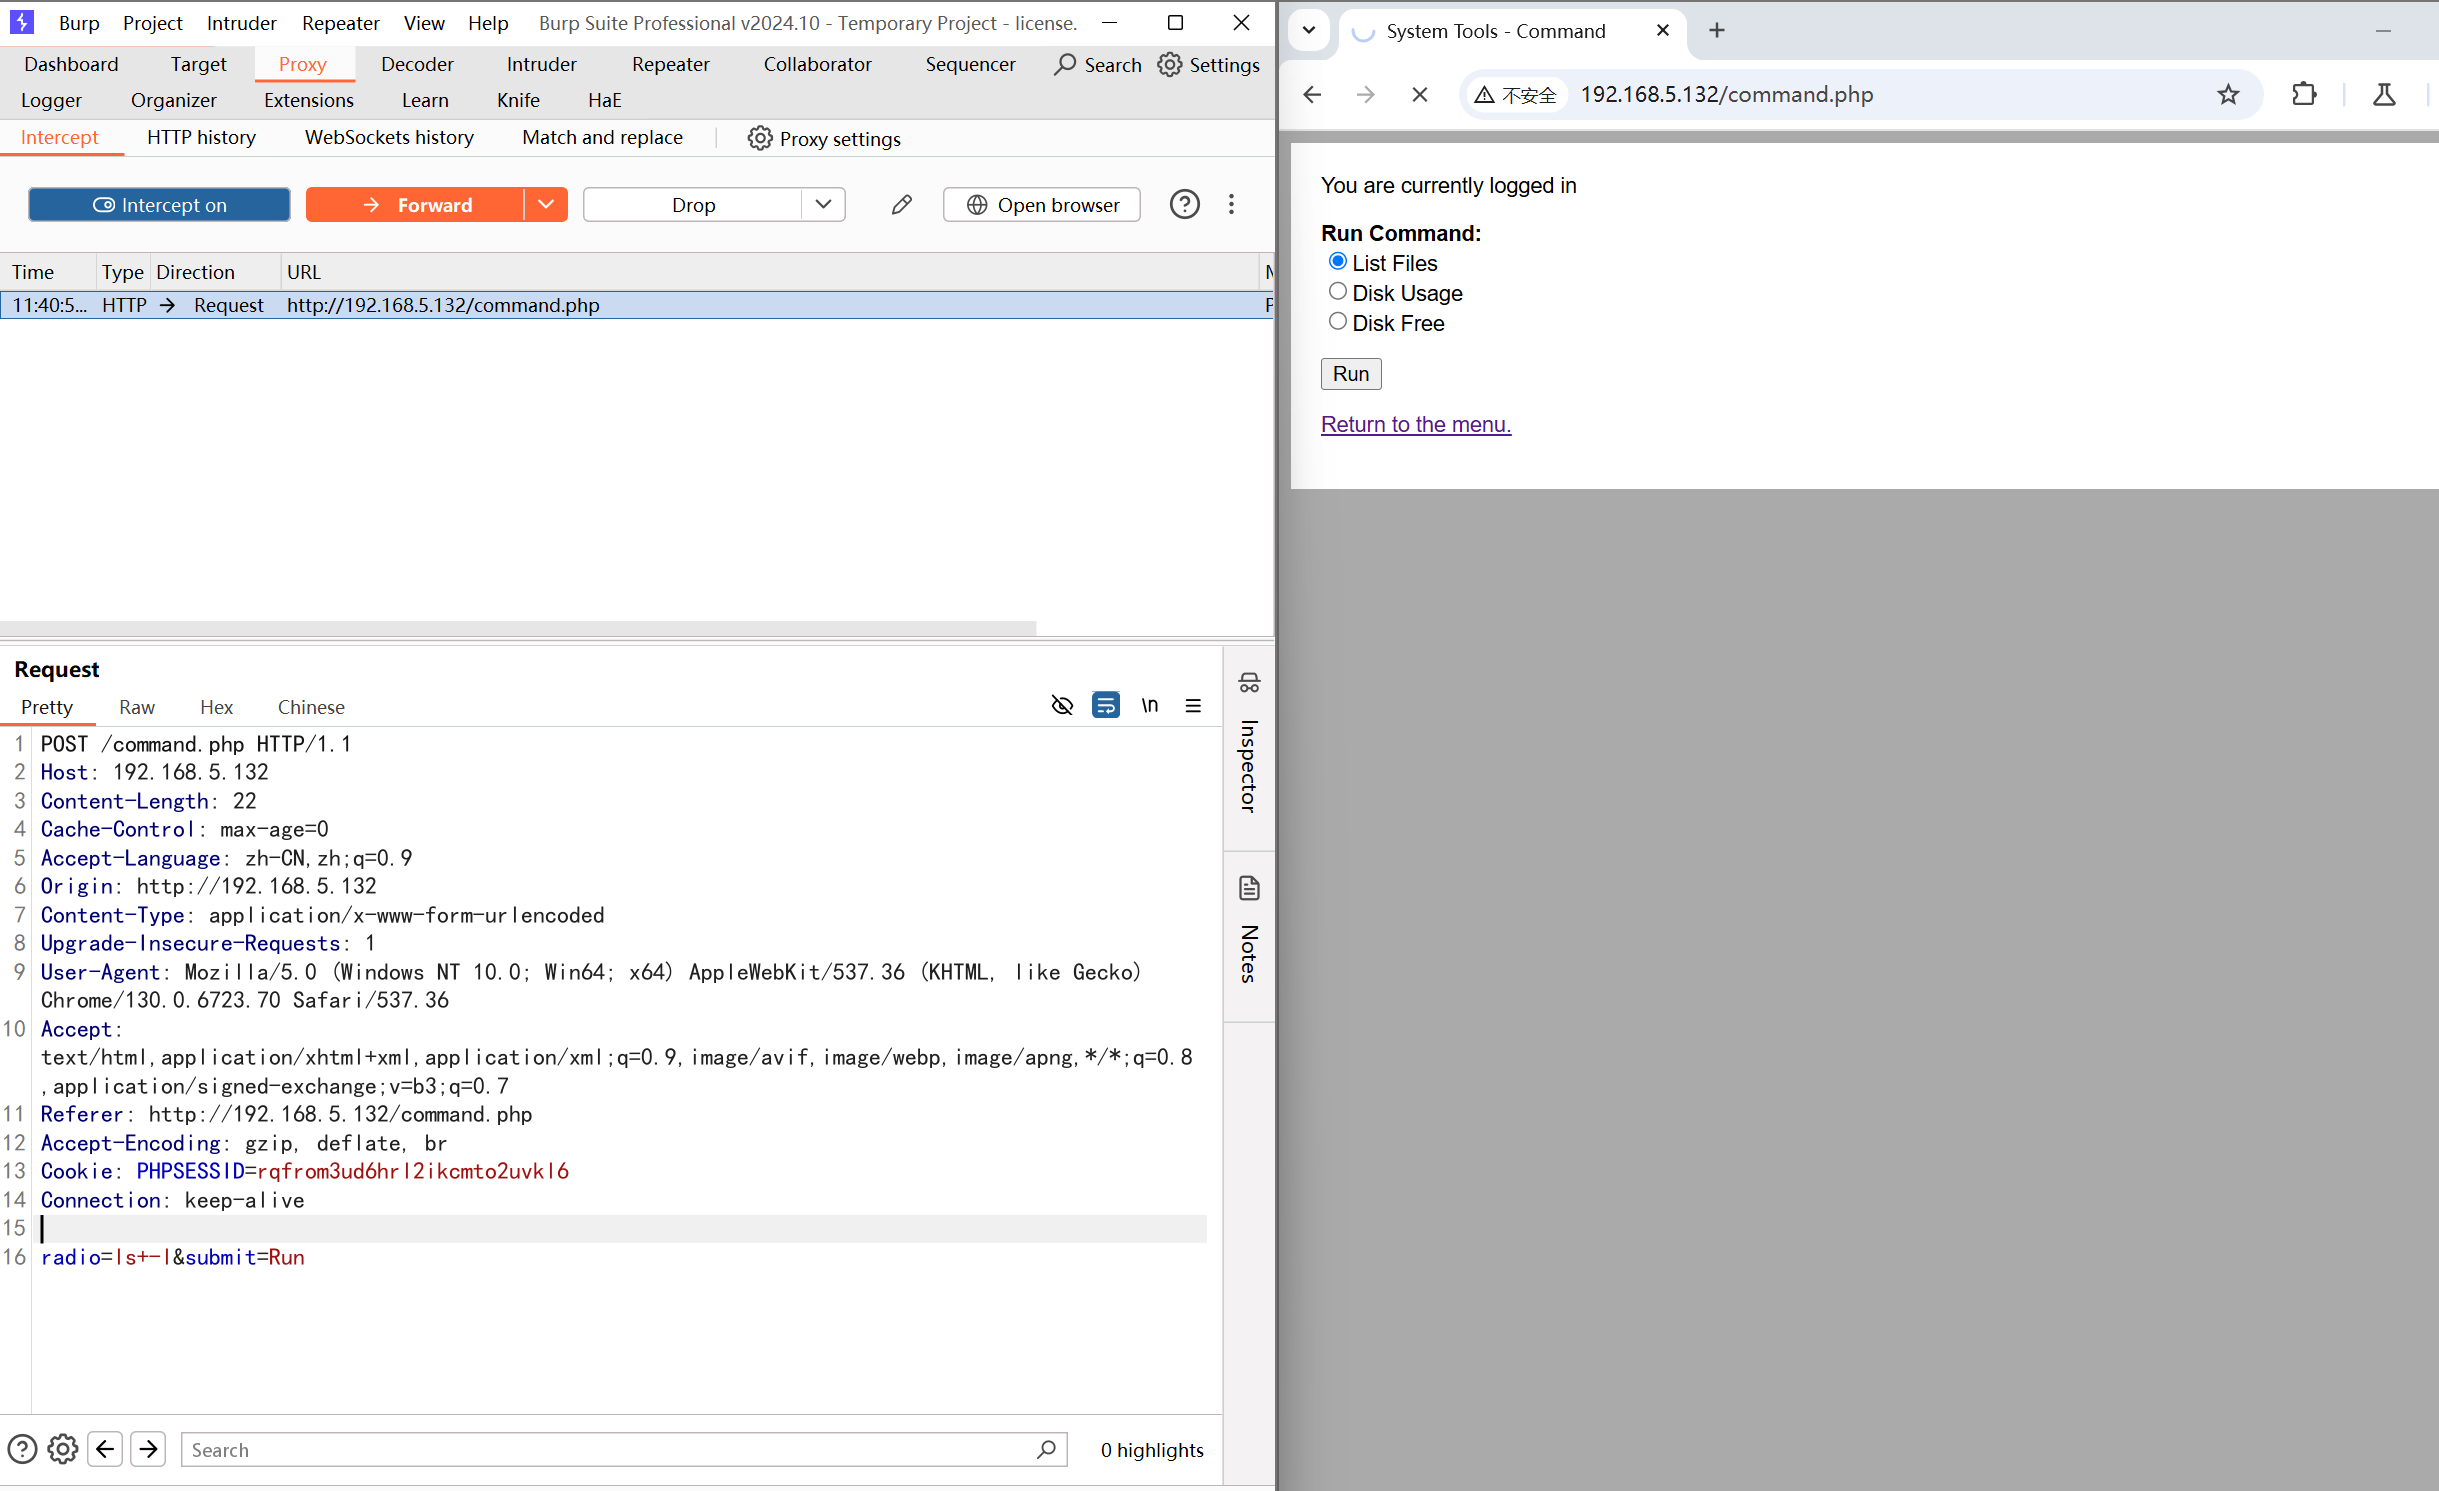The width and height of the screenshot is (2439, 1491).
Task: Open the Intercept three-dot options menu
Action: 1231,205
